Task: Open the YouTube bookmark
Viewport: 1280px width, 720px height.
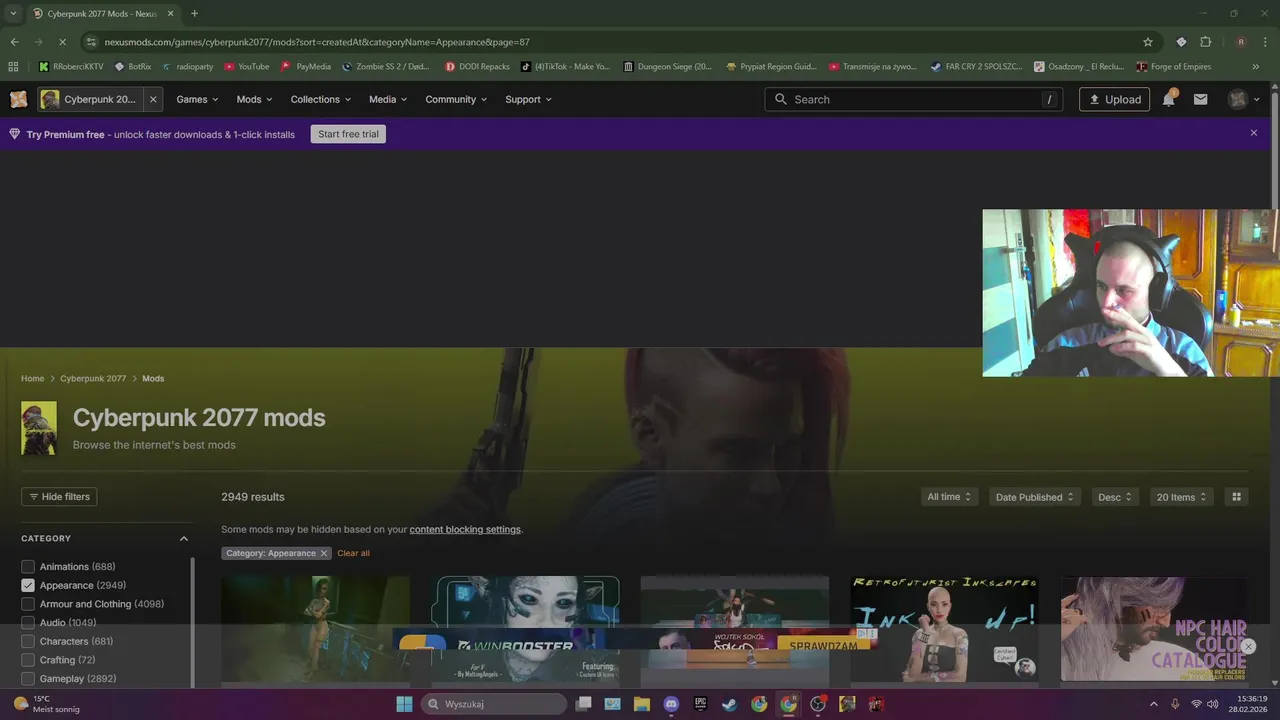Action: [x=246, y=66]
